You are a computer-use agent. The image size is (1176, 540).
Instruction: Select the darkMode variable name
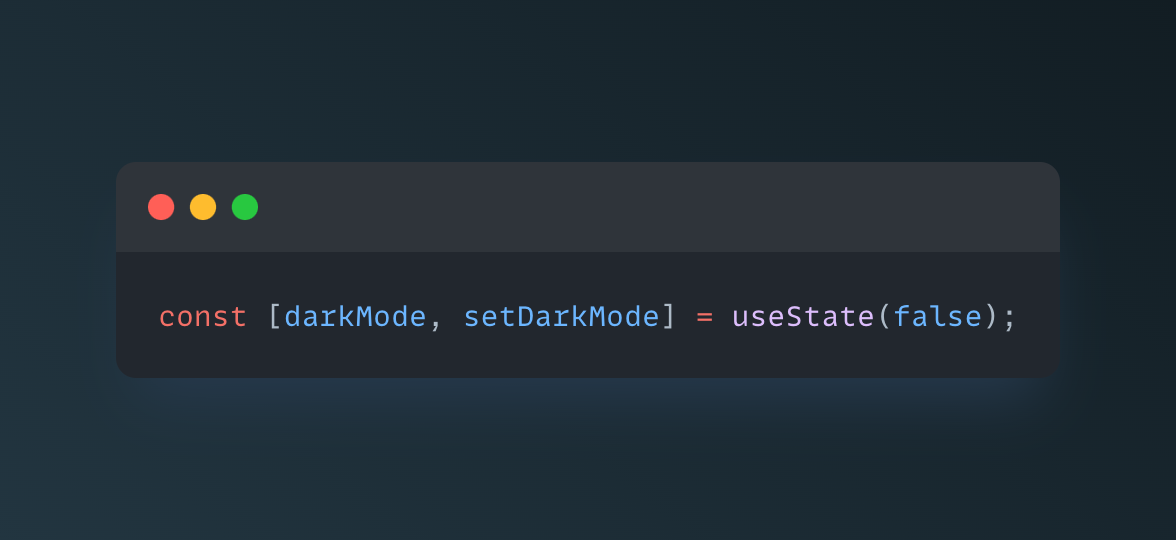tap(356, 317)
